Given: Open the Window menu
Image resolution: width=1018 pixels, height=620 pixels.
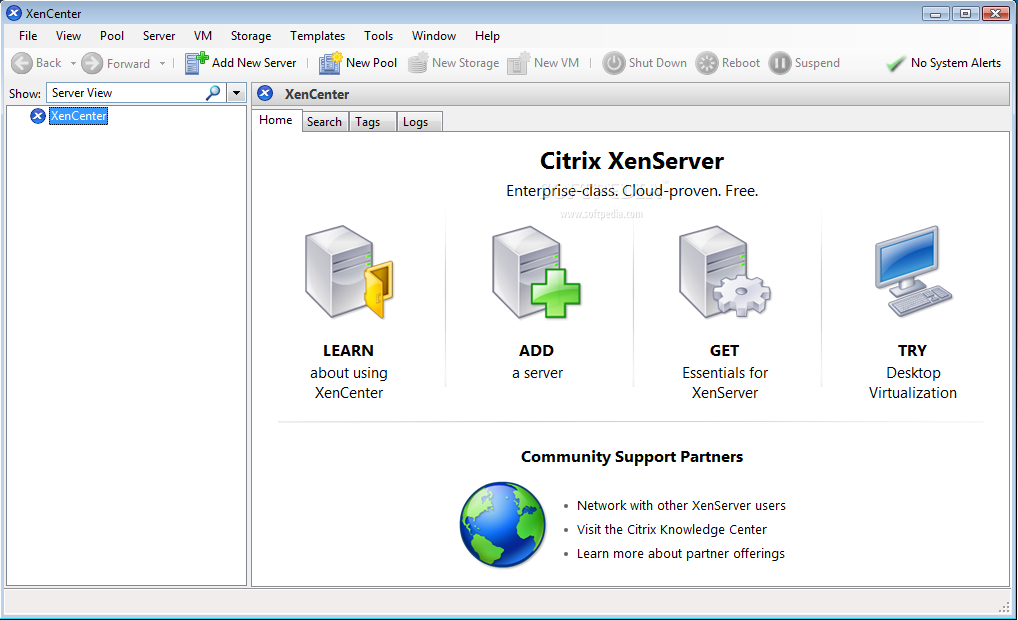Looking at the screenshot, I should pos(434,36).
